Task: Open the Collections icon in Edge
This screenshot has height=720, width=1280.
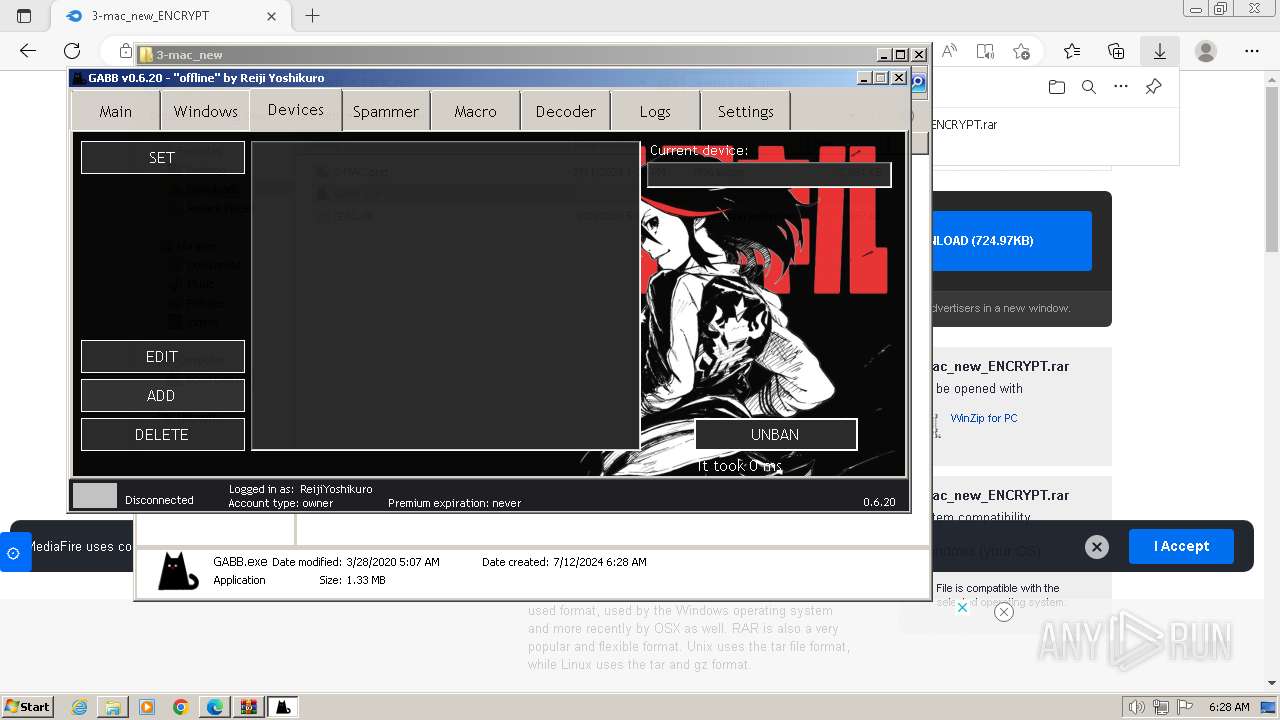Action: click(x=1116, y=51)
